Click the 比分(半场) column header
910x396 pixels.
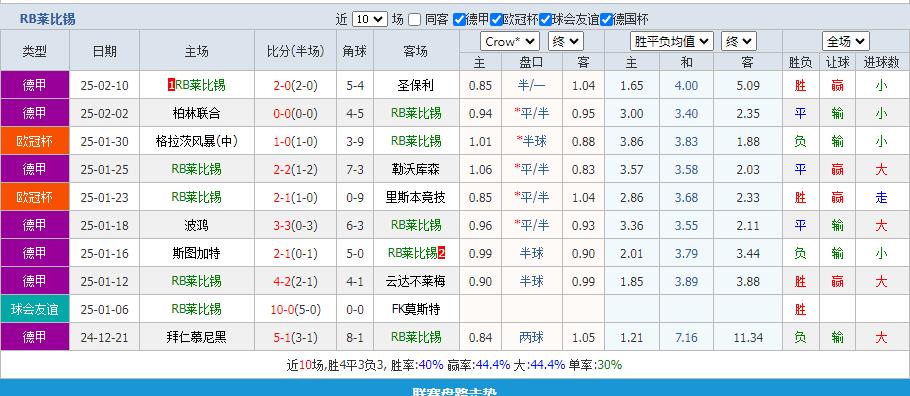295,51
